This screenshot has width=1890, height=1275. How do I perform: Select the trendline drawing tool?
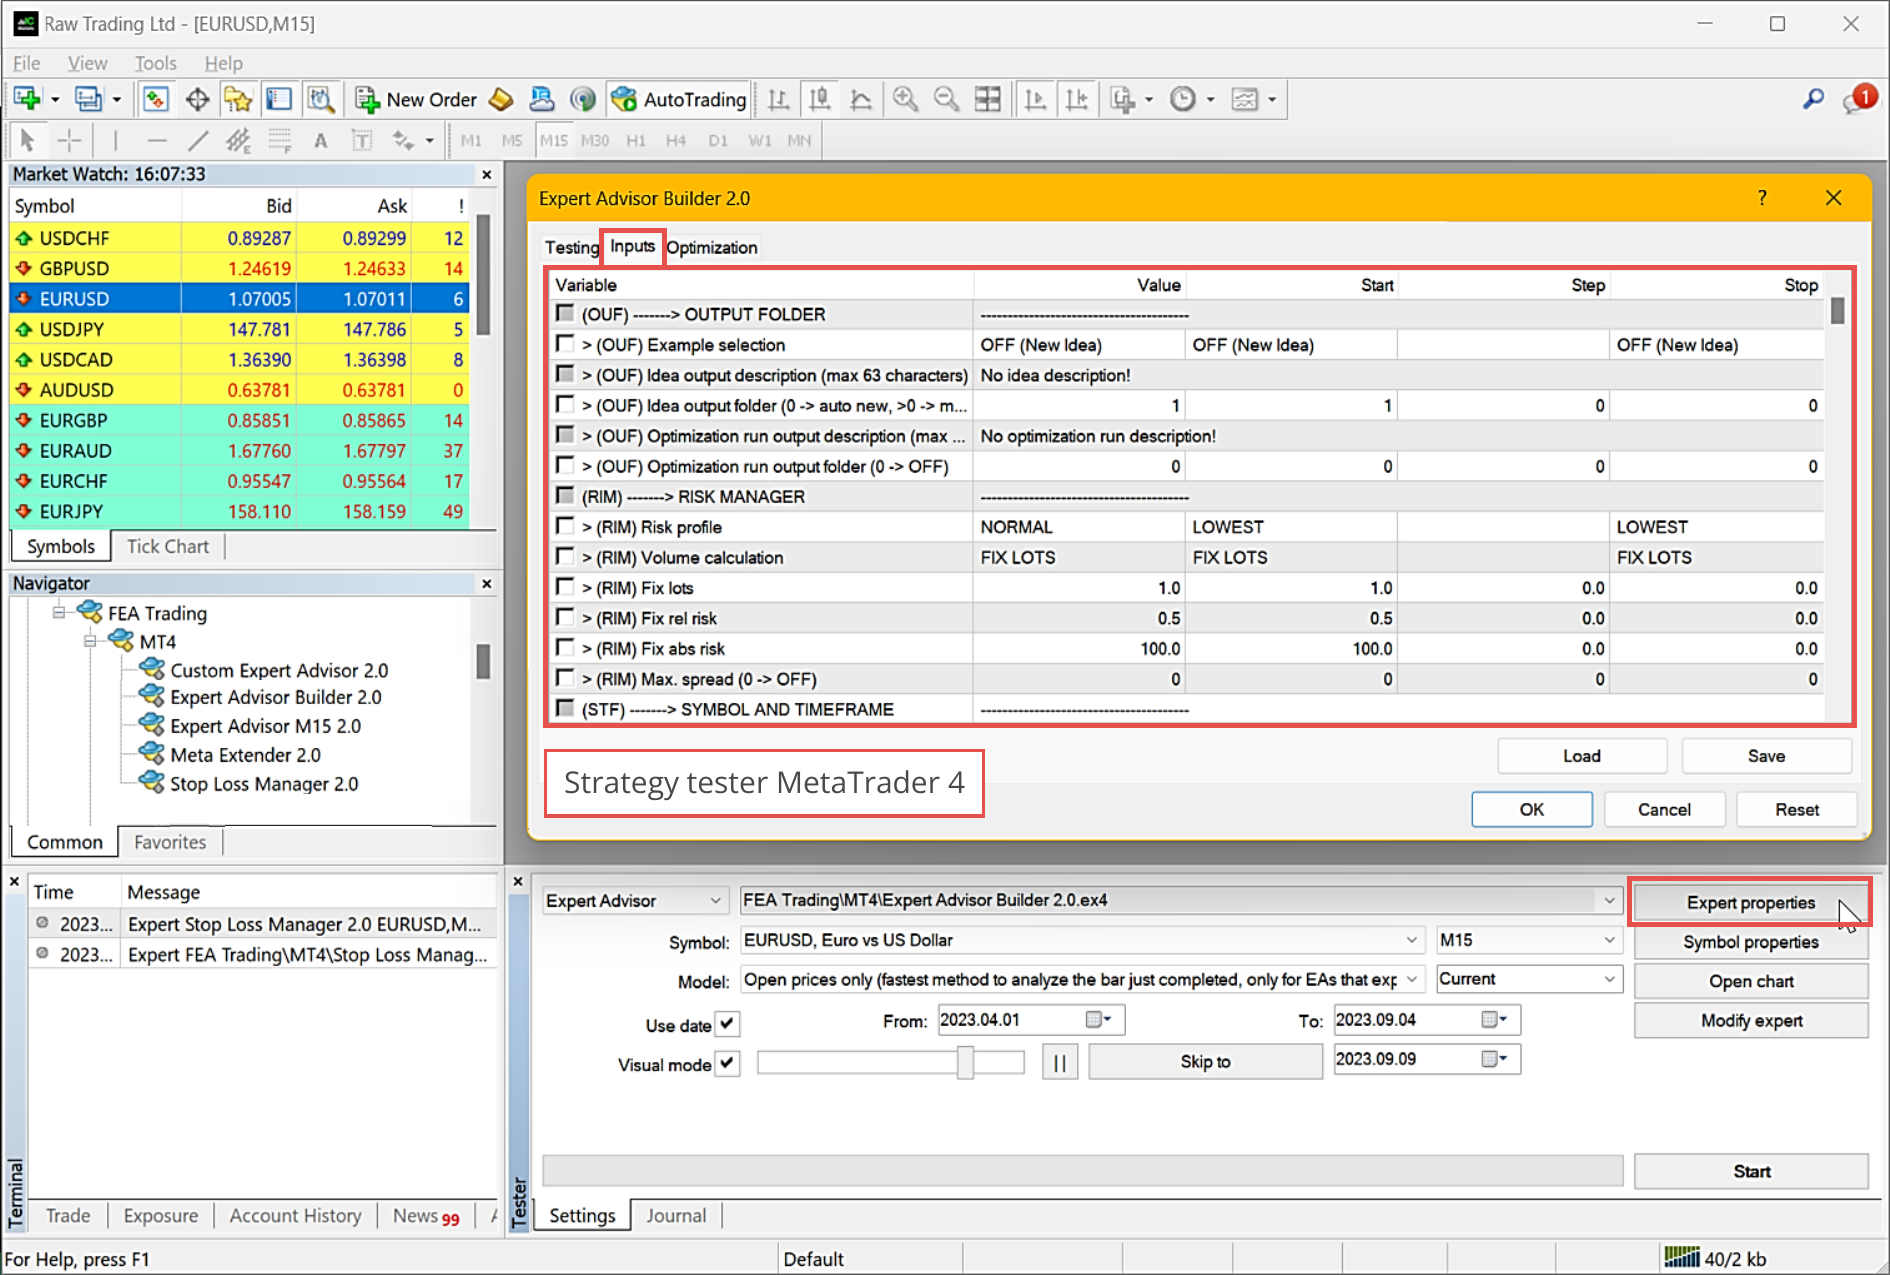click(x=198, y=140)
